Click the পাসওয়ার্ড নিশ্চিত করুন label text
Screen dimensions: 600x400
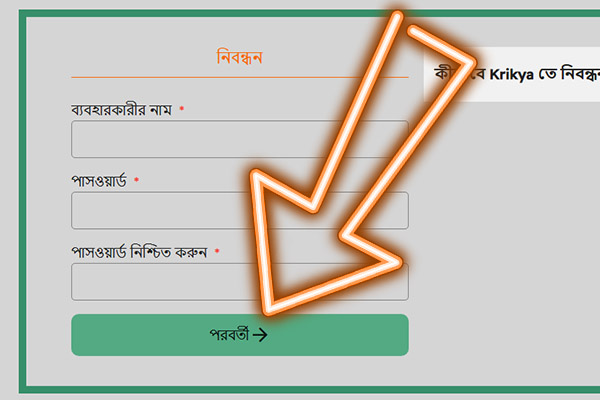pos(139,252)
